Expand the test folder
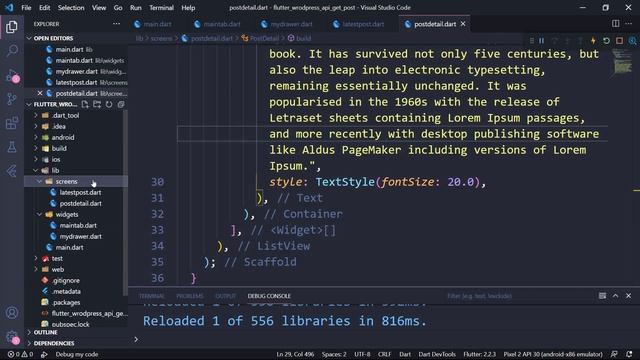 pos(36,259)
